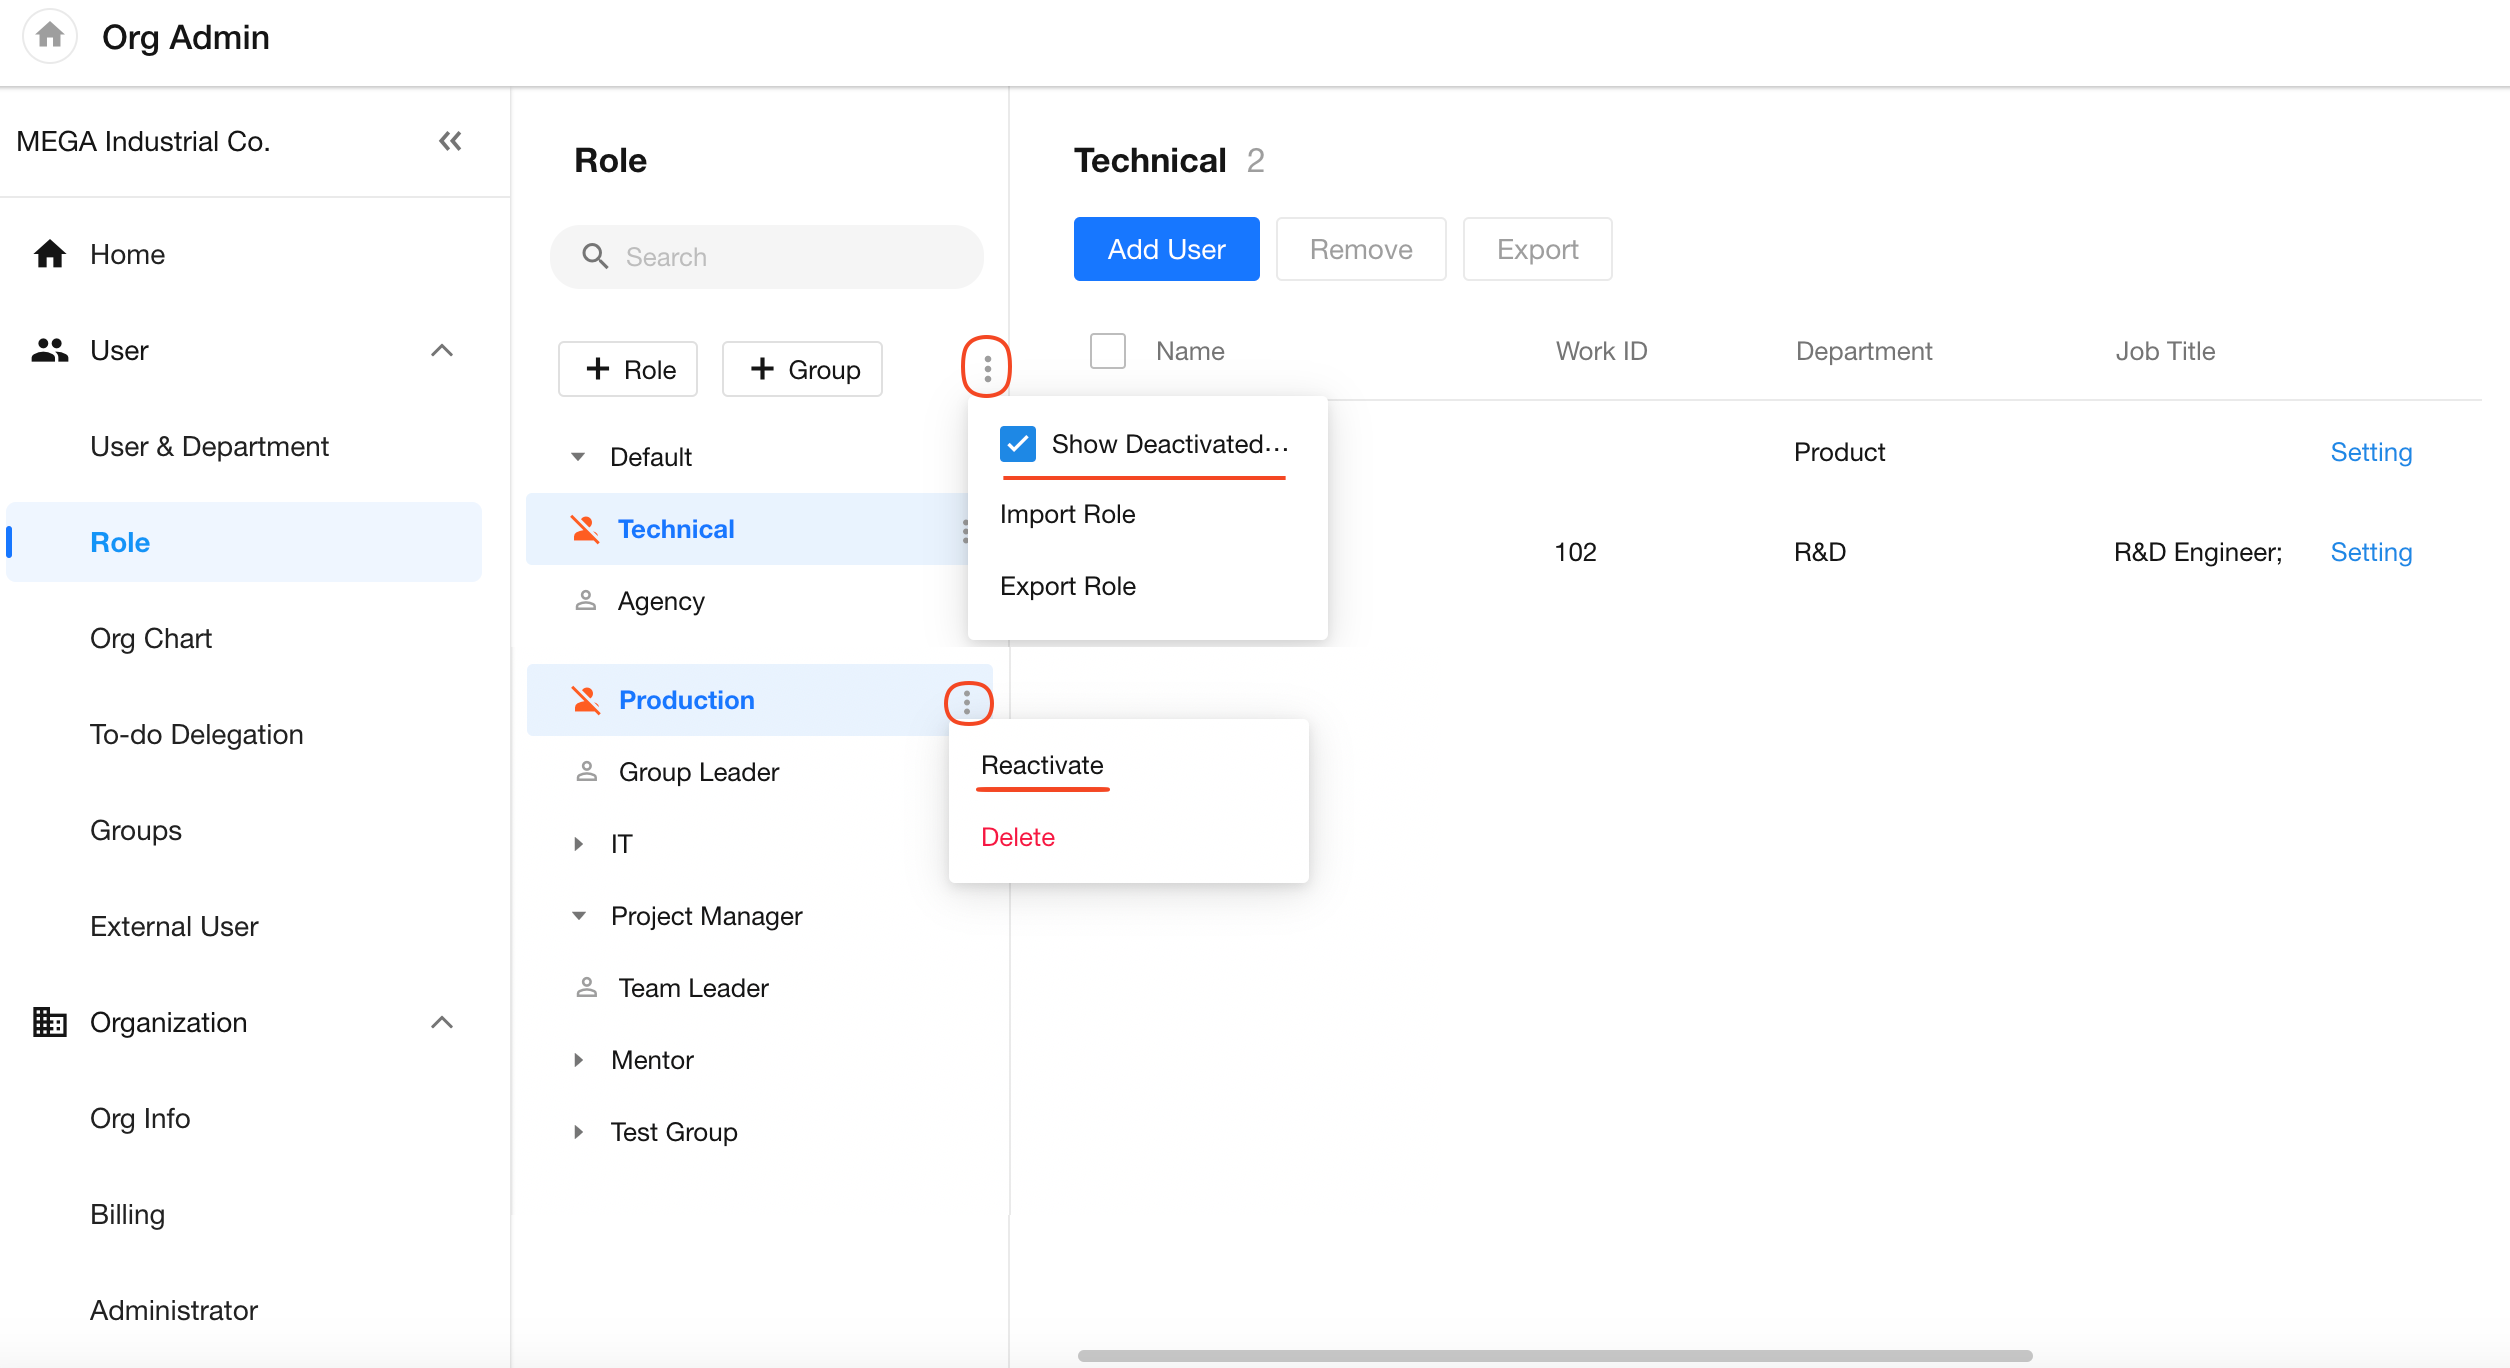
Task: Collapse the Default role group
Action: 578,457
